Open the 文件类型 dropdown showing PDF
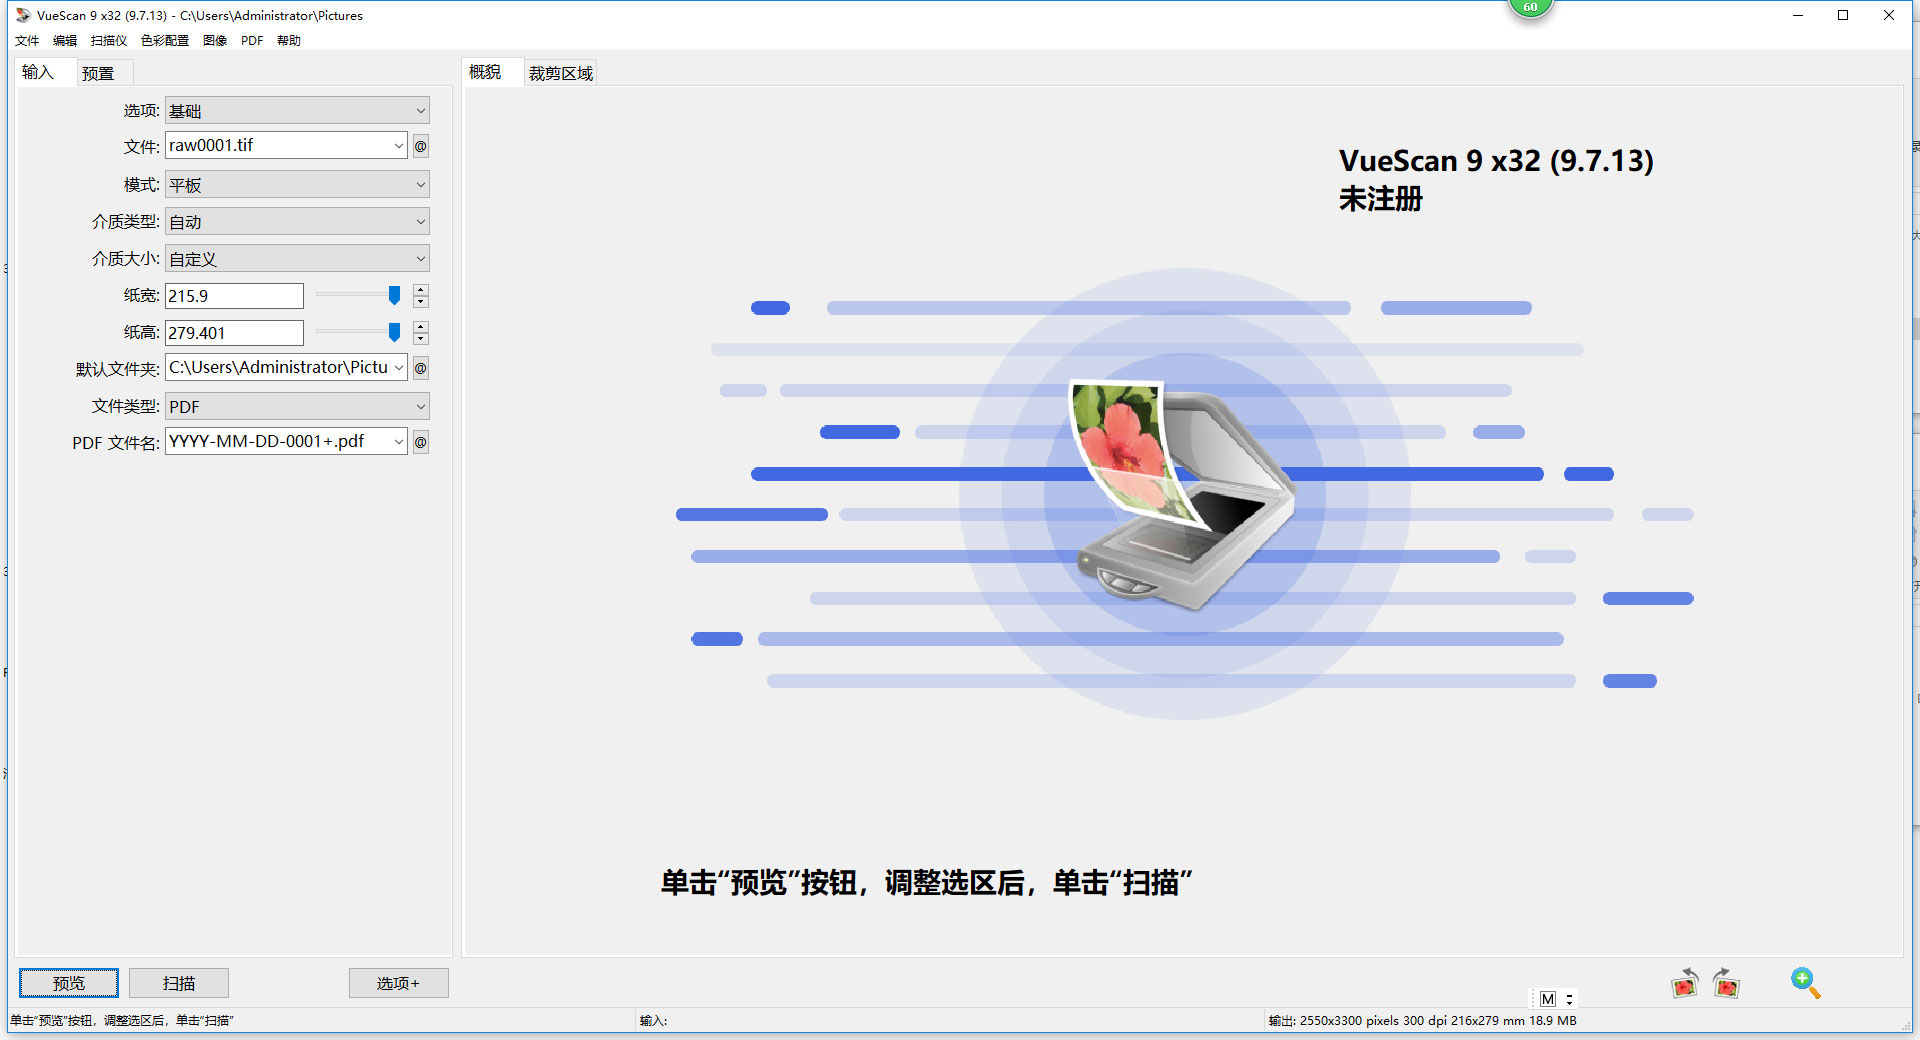The height and width of the screenshot is (1040, 1920). click(297, 407)
